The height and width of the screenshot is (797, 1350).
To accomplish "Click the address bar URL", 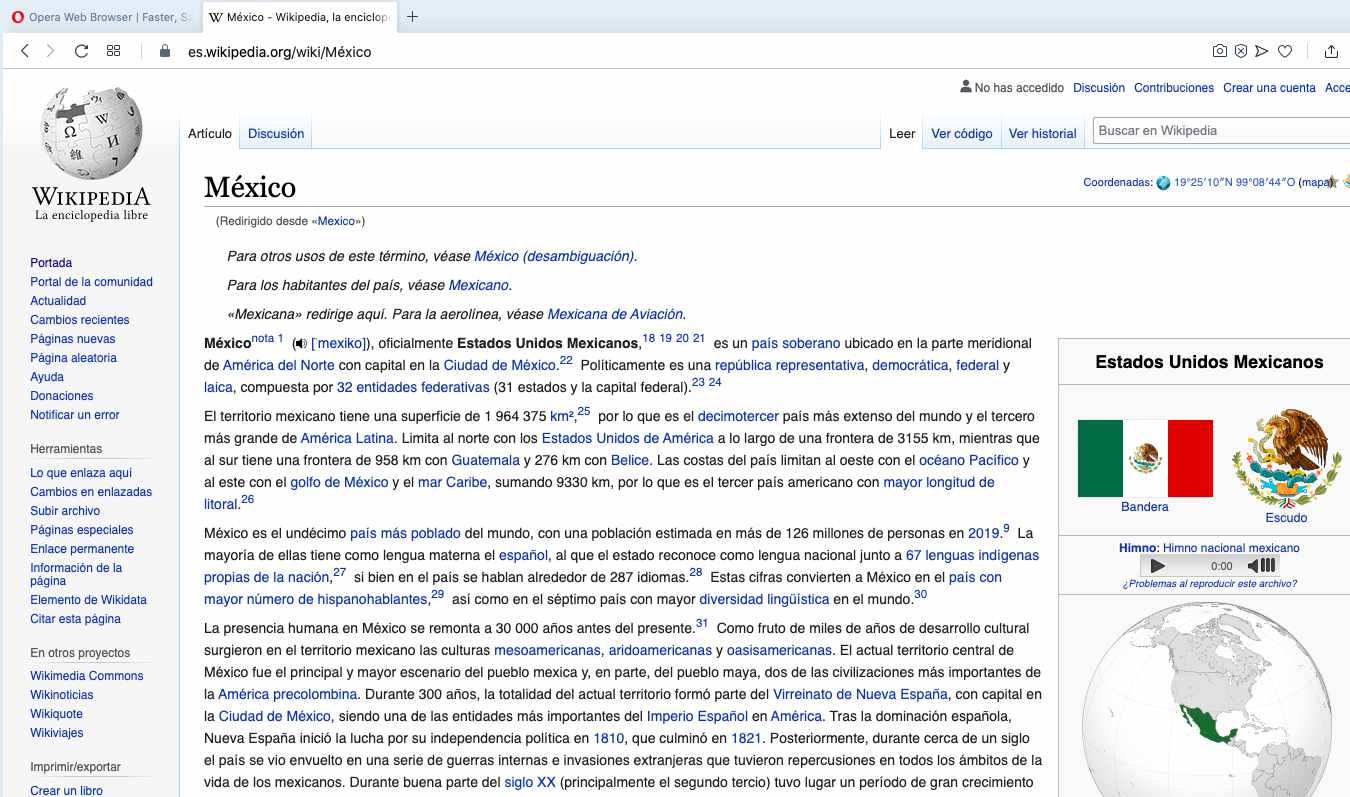I will click(x=280, y=52).
